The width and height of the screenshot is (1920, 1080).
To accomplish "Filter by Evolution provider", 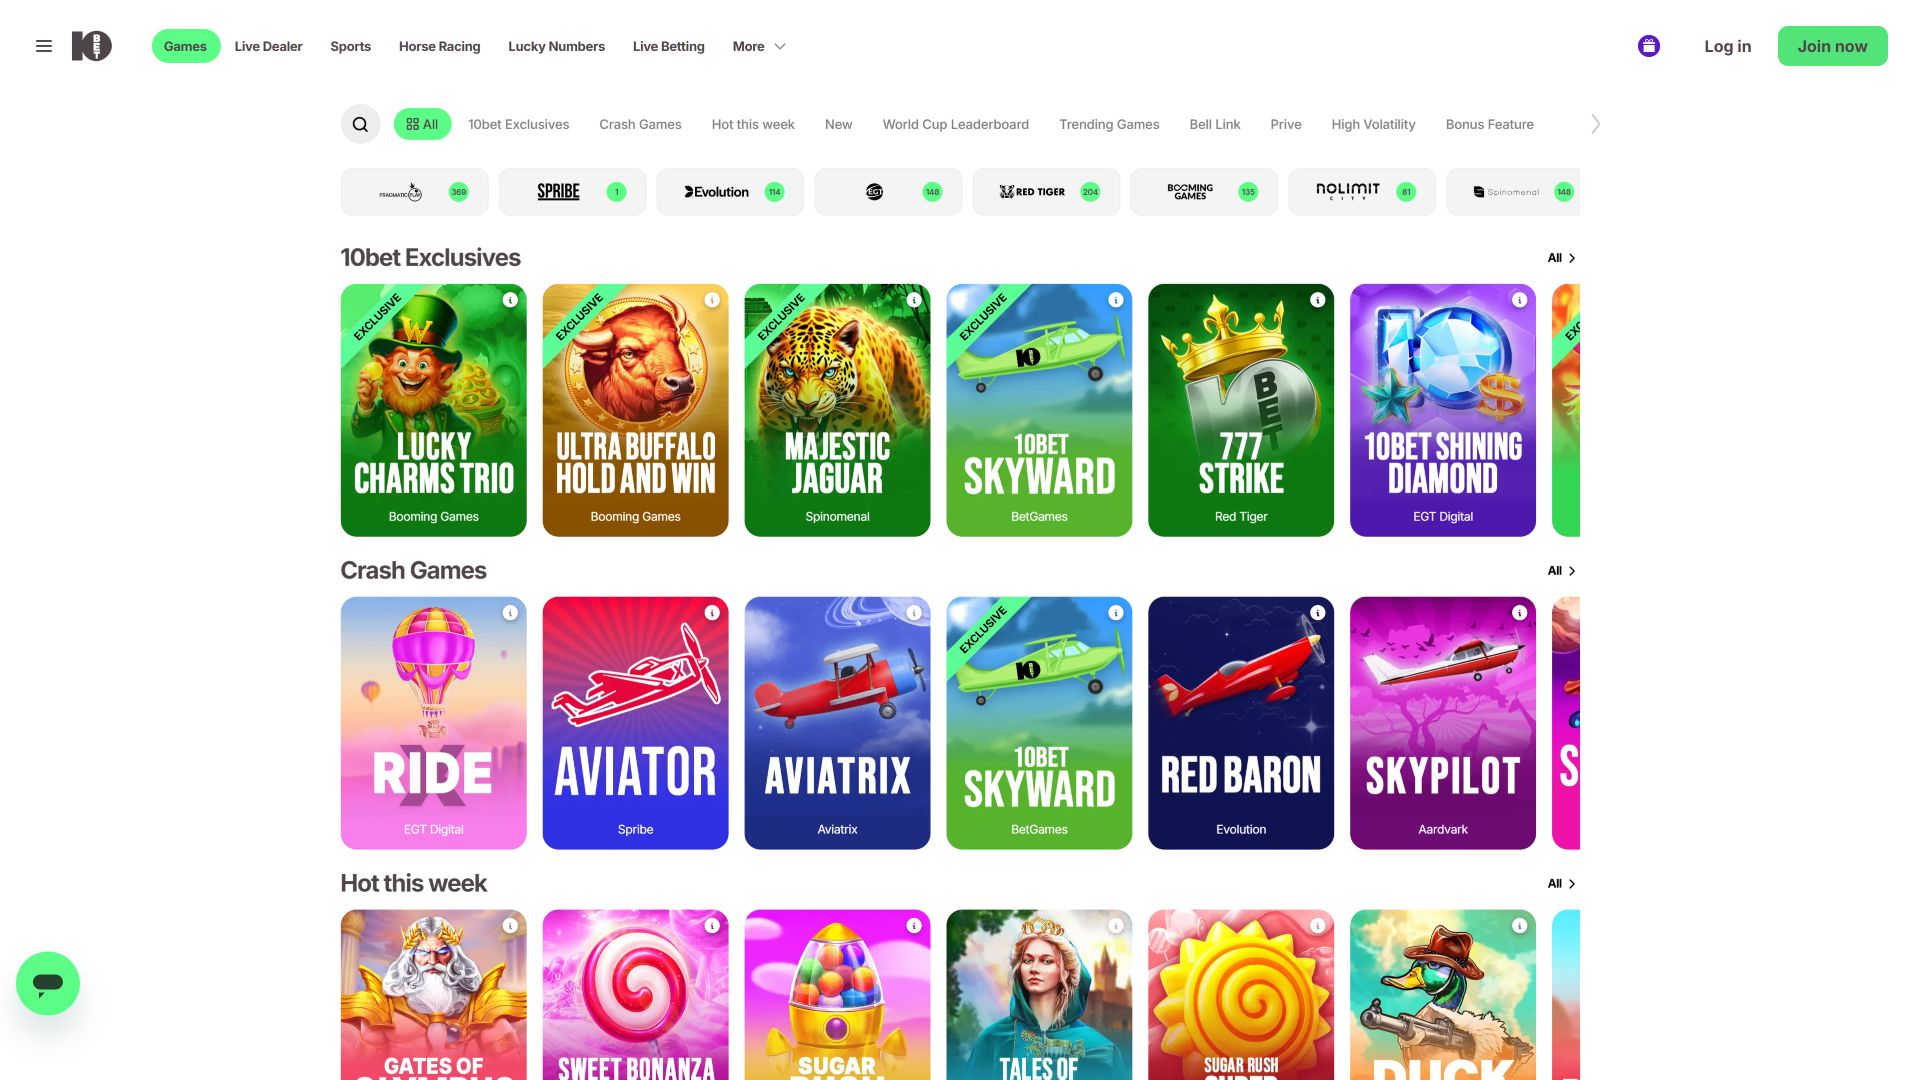I will click(730, 192).
